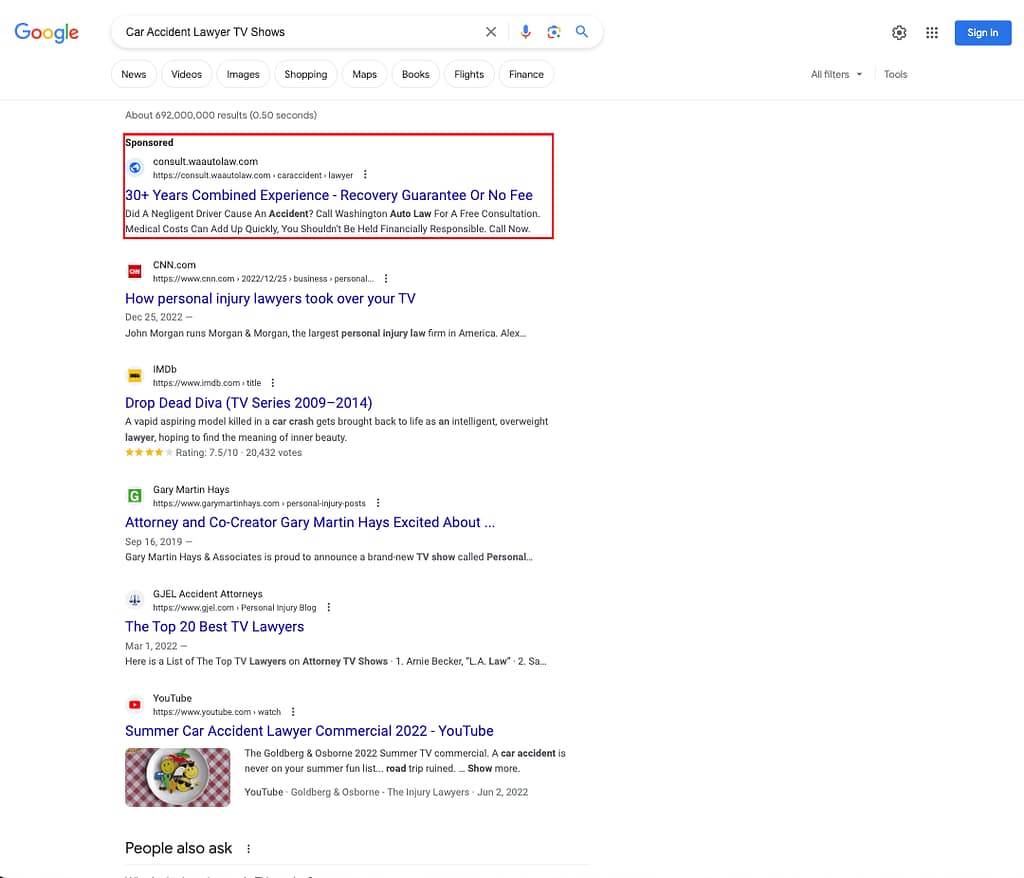The image size is (1024, 878).
Task: Open the three-dot menu for the GJEL Accident Attorneys result
Action: 328,608
